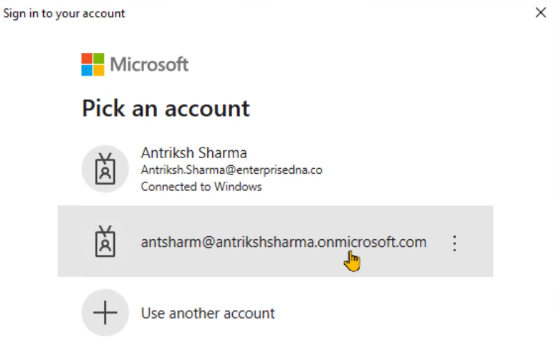Screen dimensions: 554x362
Task: Select the Antriksh Sharma account name
Action: click(194, 153)
